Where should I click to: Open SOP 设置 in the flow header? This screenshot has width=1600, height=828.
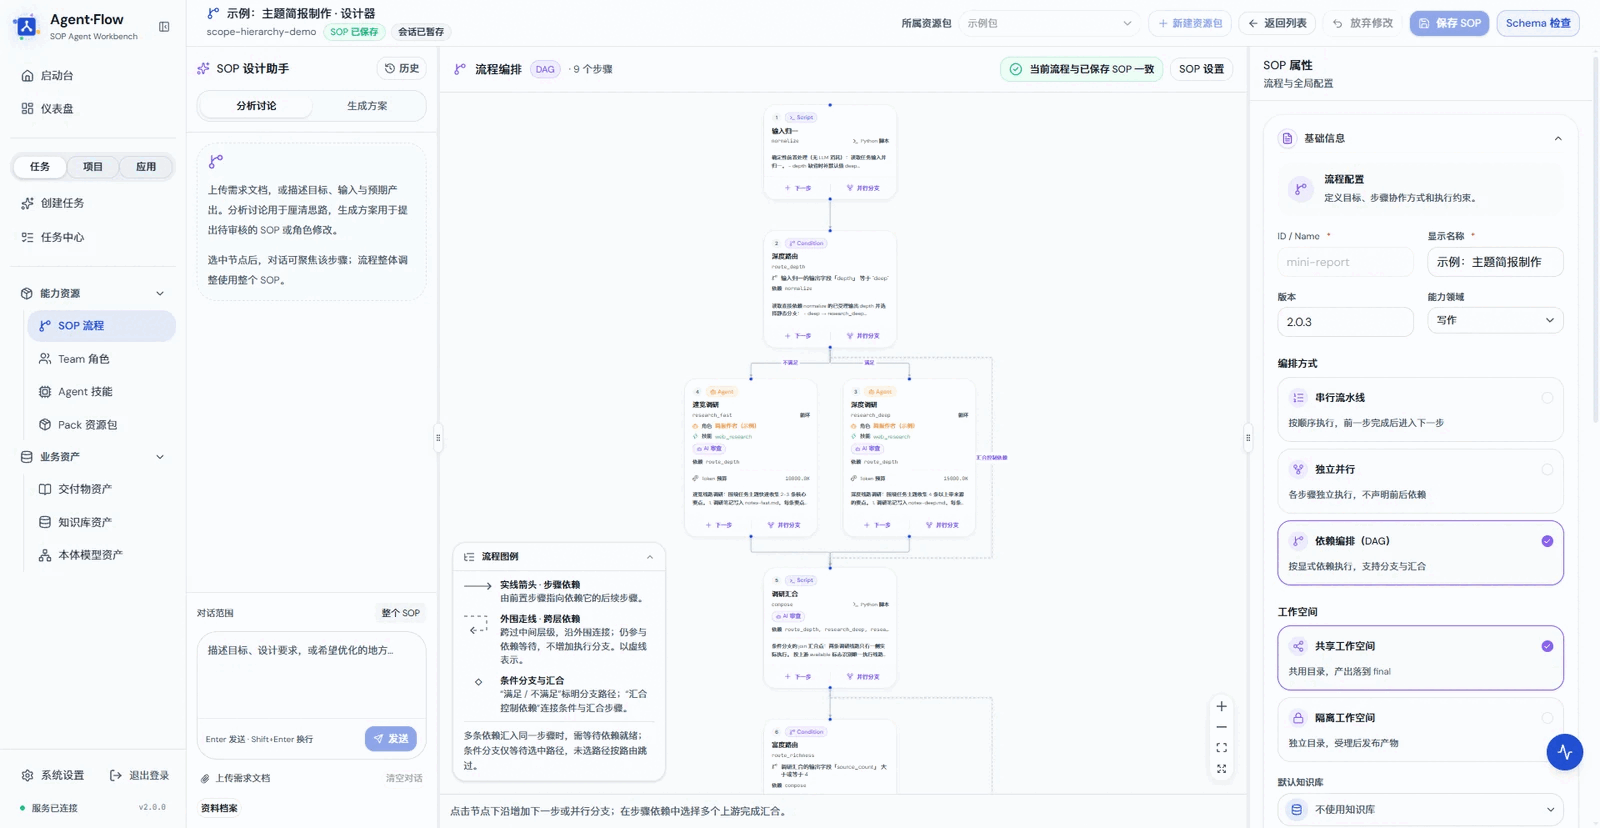click(1201, 69)
